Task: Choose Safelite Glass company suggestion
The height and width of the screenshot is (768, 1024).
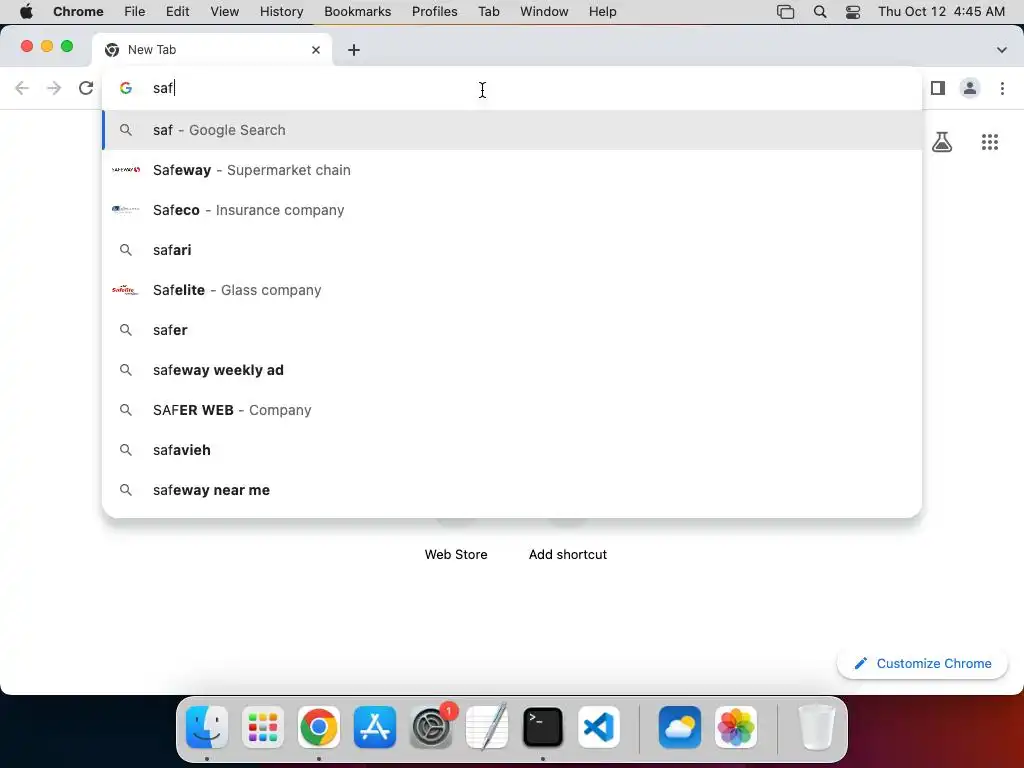Action: click(512, 290)
